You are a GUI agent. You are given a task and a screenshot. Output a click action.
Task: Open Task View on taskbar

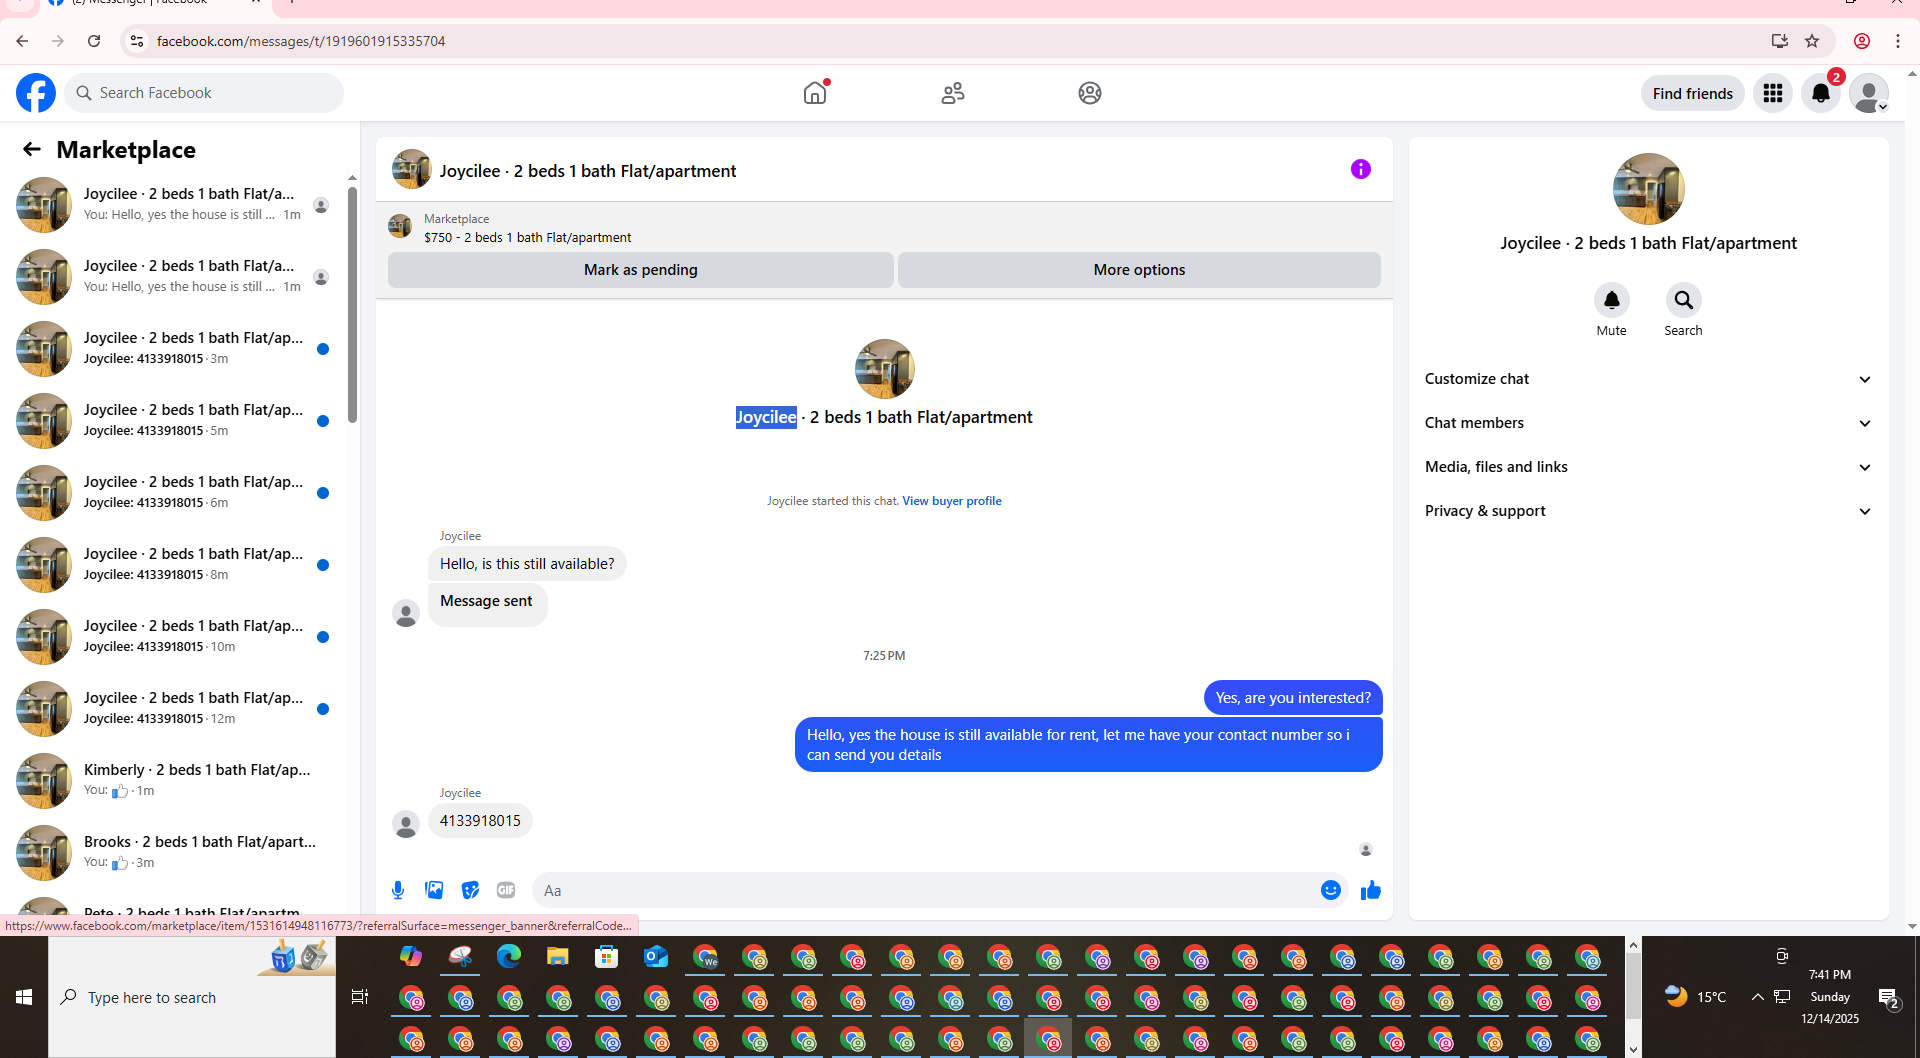tap(360, 997)
